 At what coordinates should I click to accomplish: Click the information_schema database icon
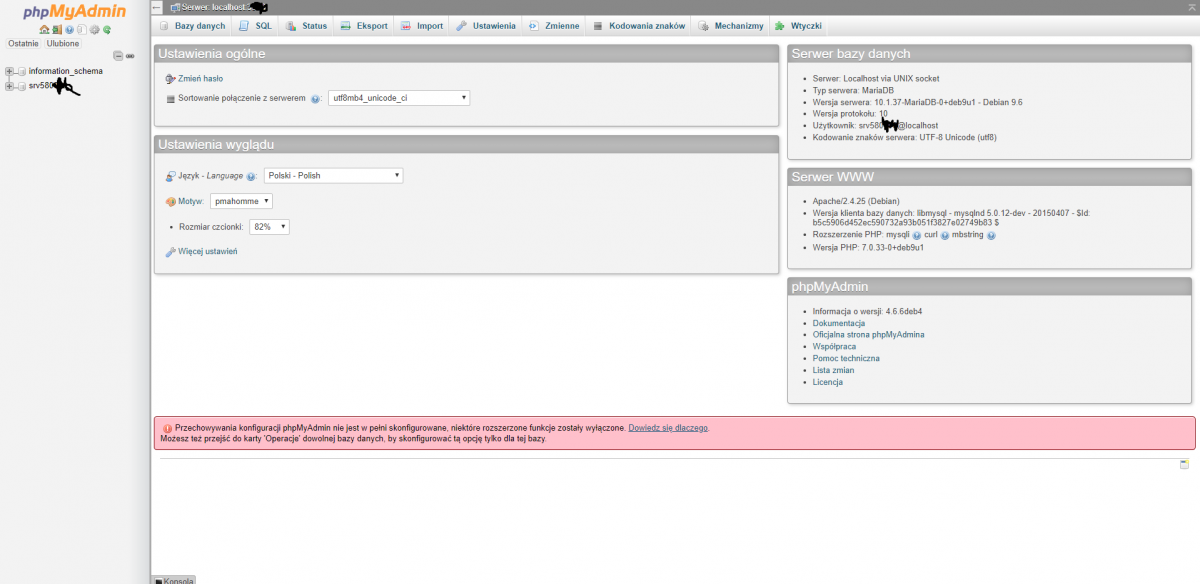tap(22, 71)
